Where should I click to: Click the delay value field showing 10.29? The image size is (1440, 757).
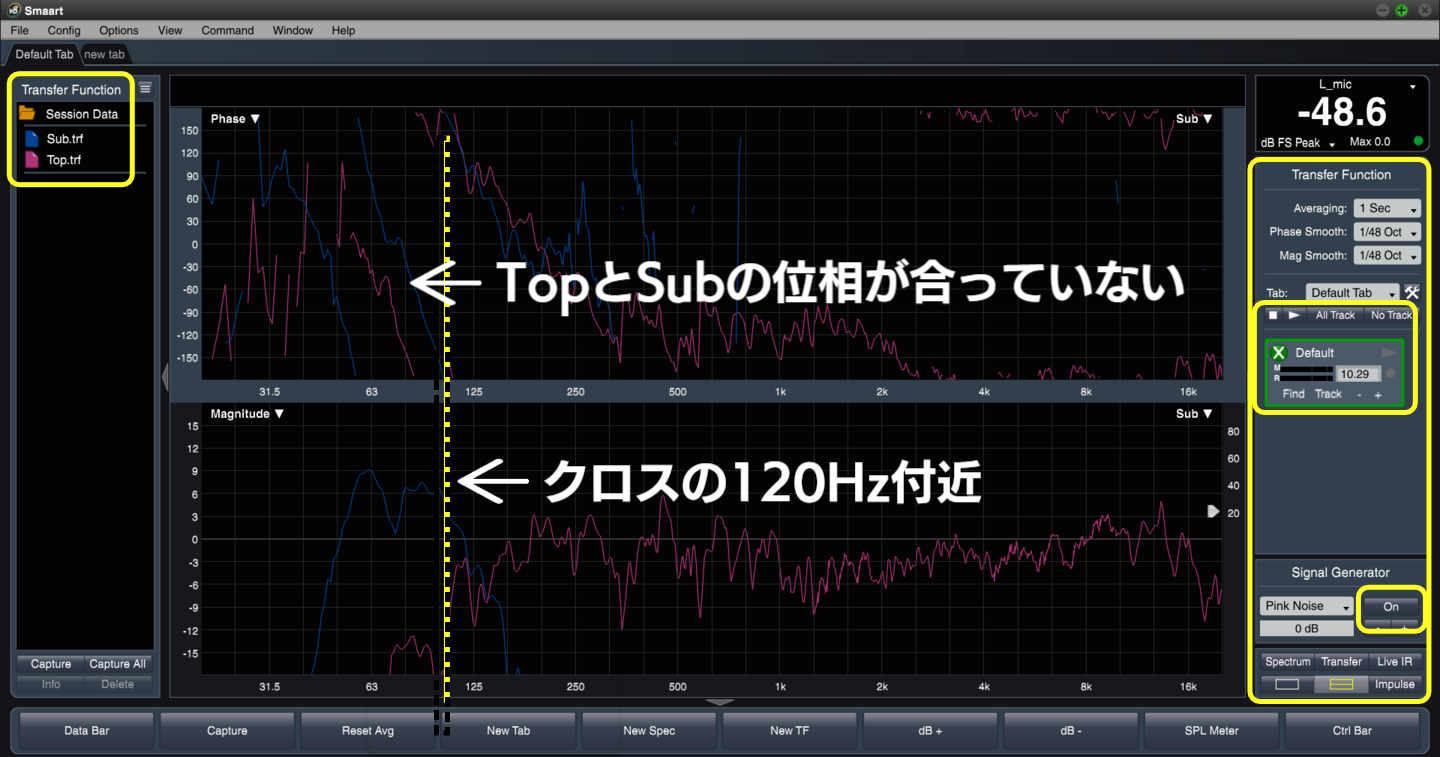(x=1357, y=373)
